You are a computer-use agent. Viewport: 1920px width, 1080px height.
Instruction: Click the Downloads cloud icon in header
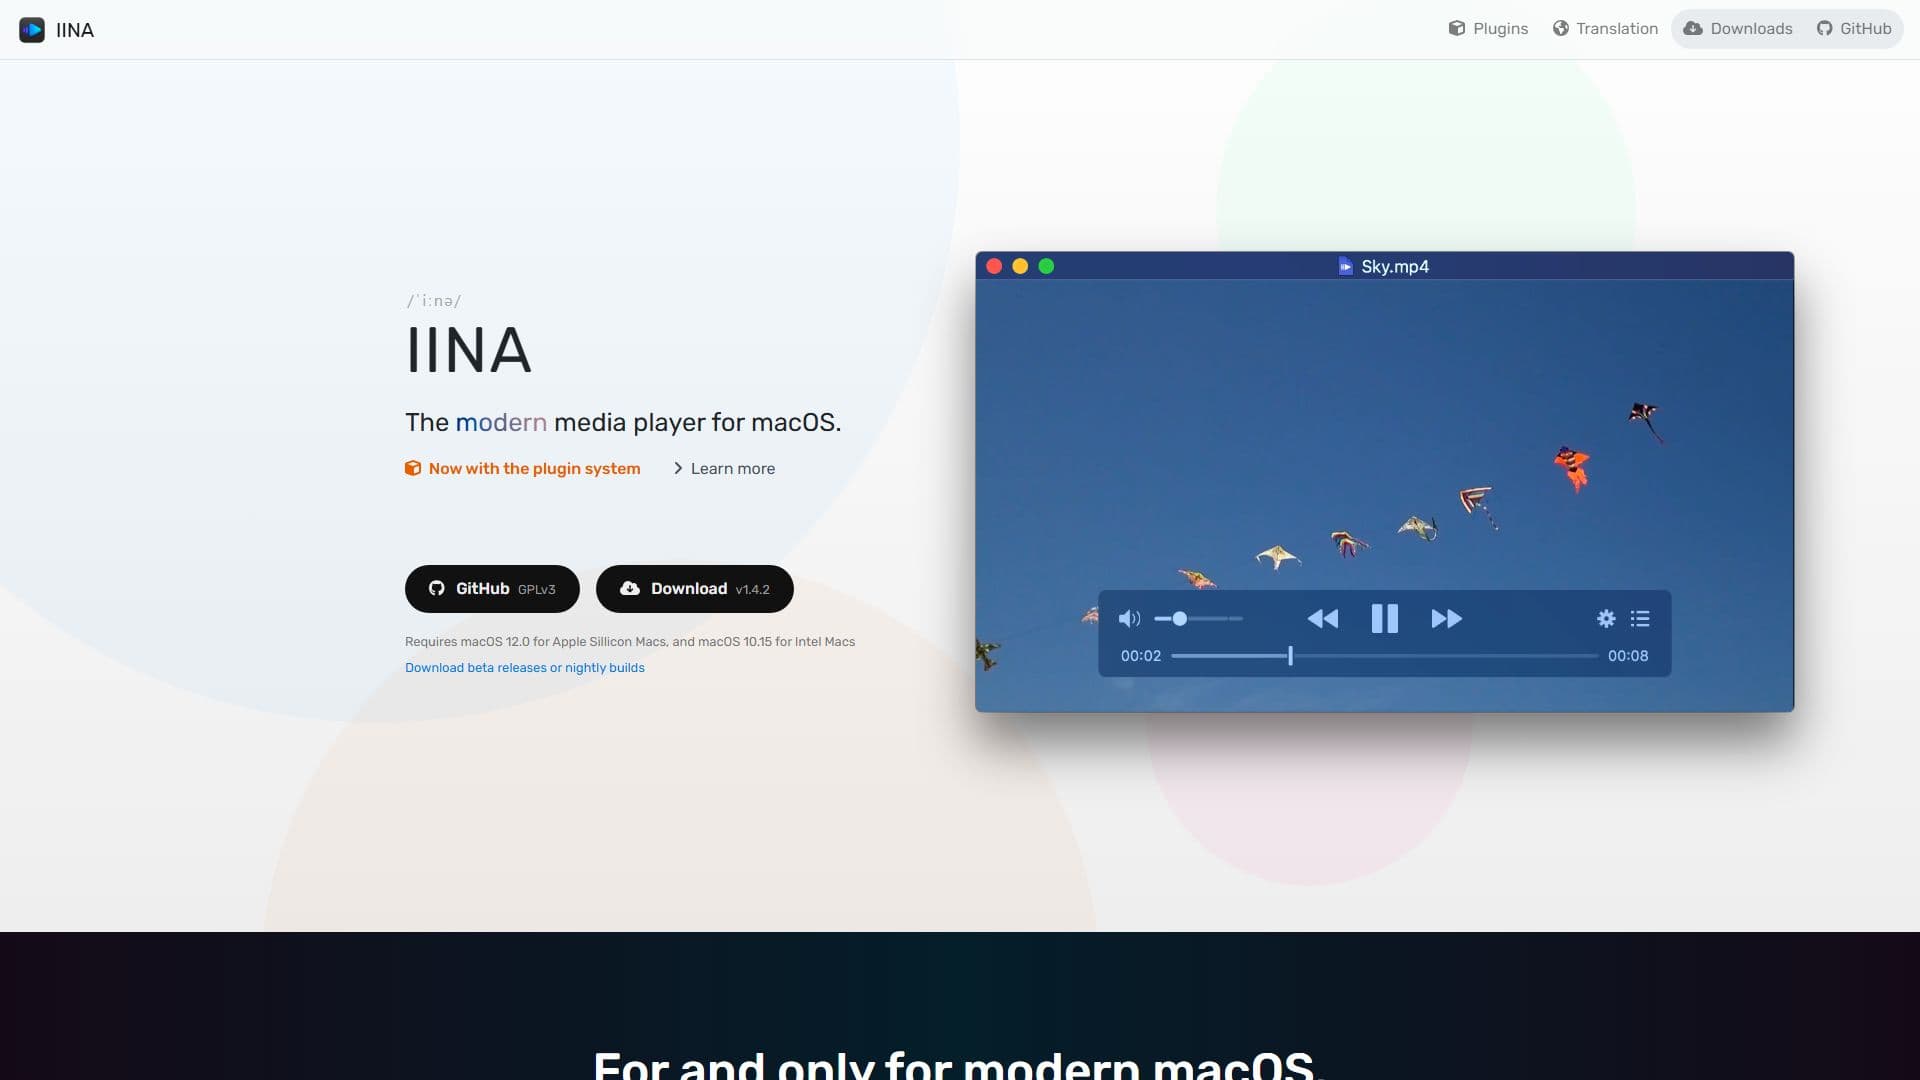pyautogui.click(x=1693, y=28)
